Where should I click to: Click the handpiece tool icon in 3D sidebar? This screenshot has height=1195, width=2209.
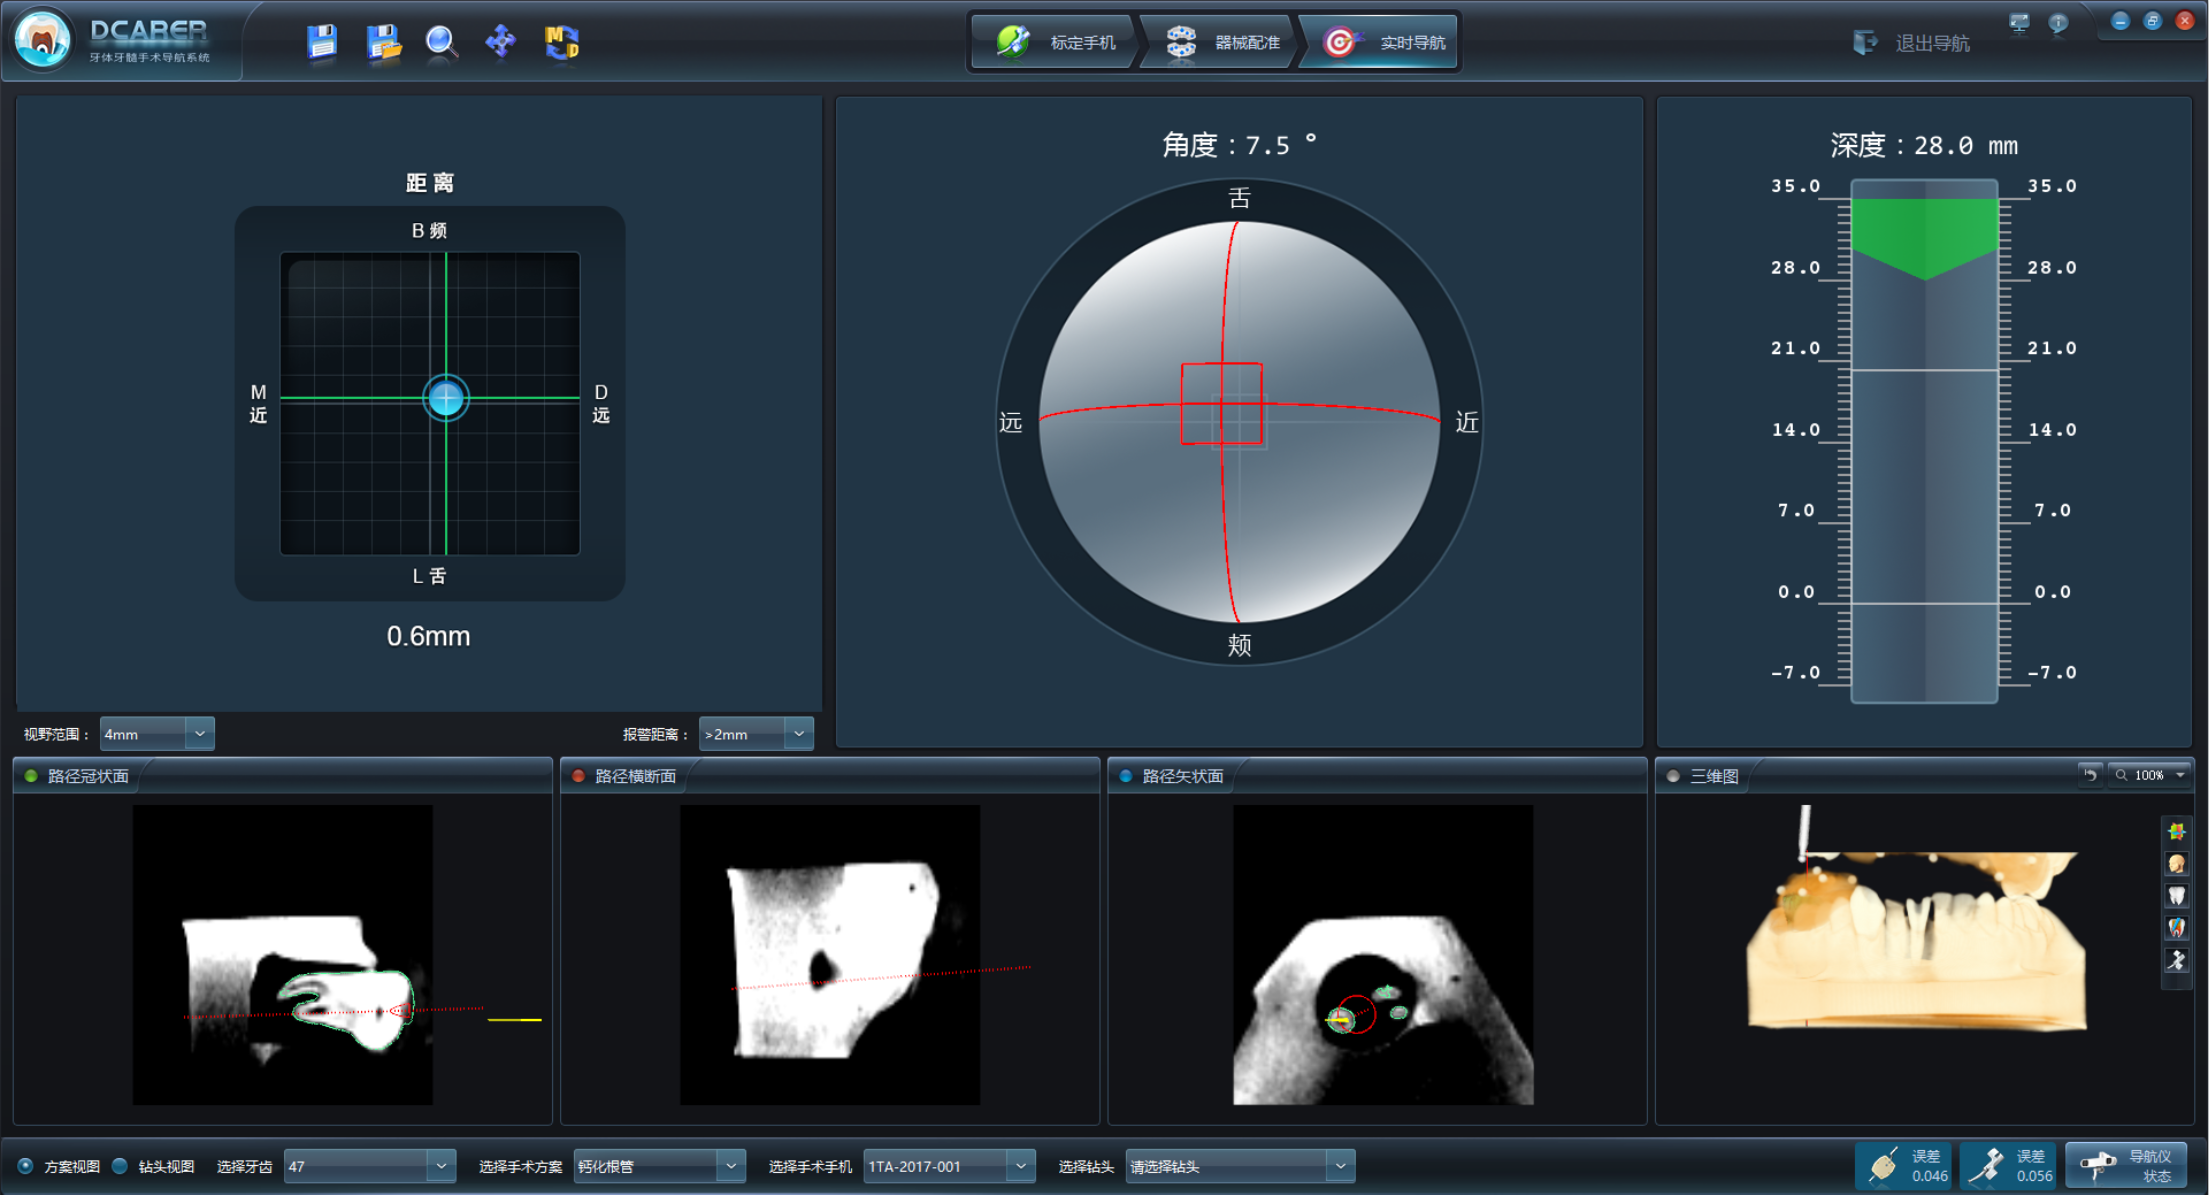pos(2176,961)
